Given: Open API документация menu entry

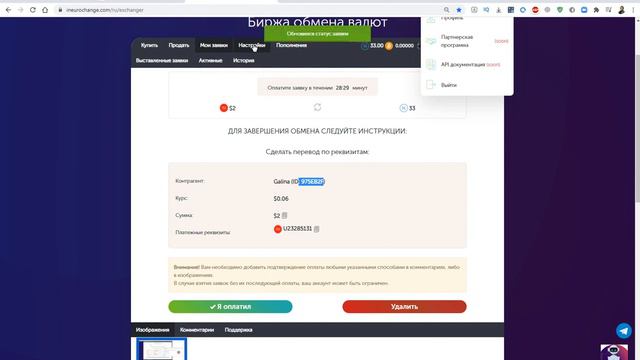Looking at the screenshot, I should click(x=463, y=64).
